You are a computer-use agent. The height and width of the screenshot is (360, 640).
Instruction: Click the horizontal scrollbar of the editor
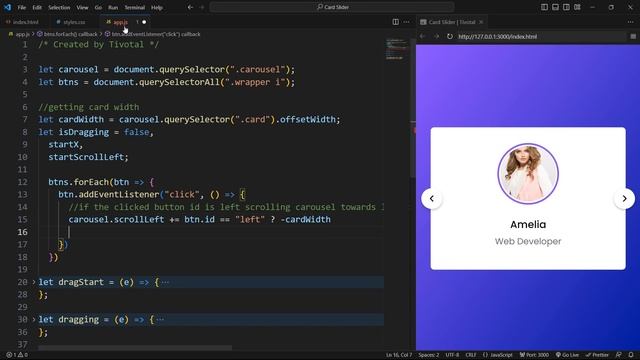pyautogui.click(x=135, y=348)
